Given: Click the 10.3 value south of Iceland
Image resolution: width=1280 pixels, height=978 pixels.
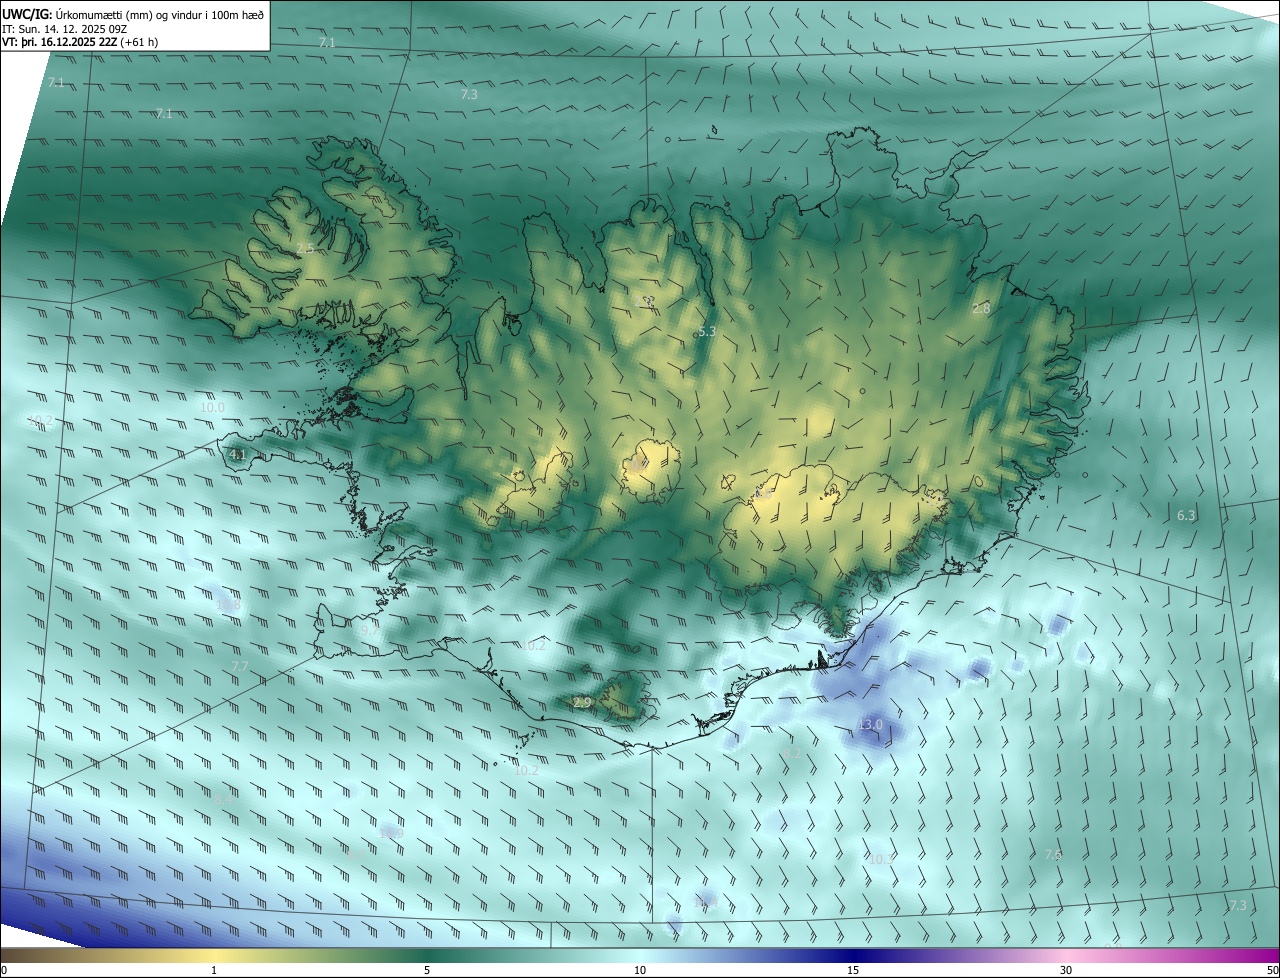Looking at the screenshot, I should [x=881, y=859].
